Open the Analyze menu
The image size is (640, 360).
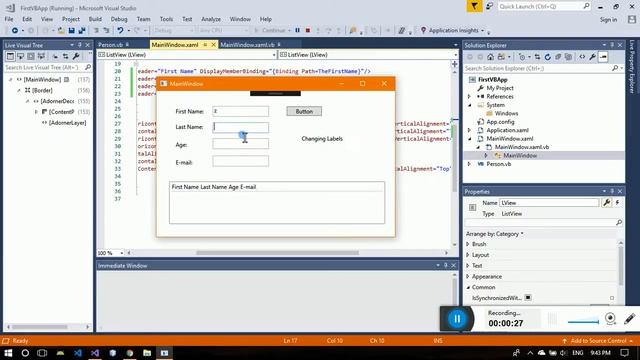point(211,19)
